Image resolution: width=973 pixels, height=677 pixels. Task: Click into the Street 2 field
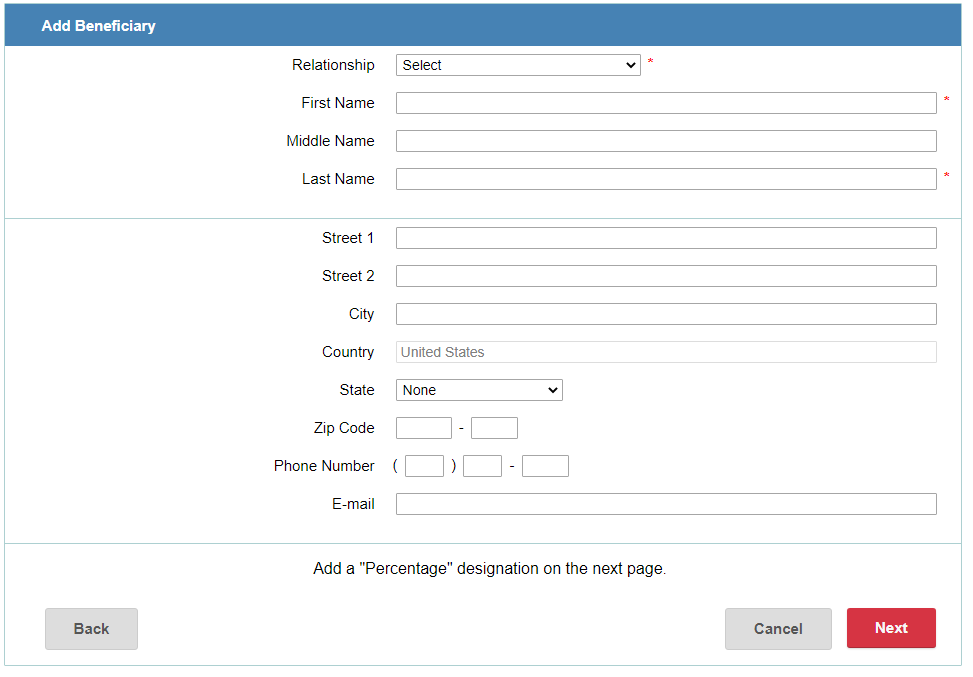(x=666, y=276)
